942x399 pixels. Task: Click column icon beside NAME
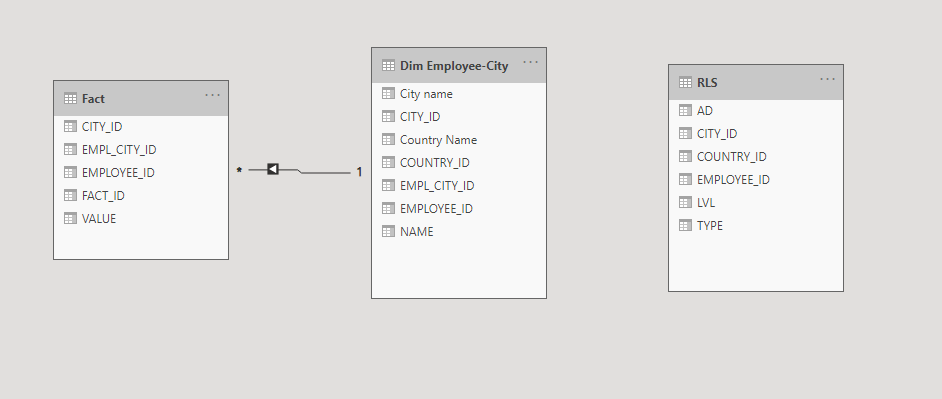pos(389,231)
